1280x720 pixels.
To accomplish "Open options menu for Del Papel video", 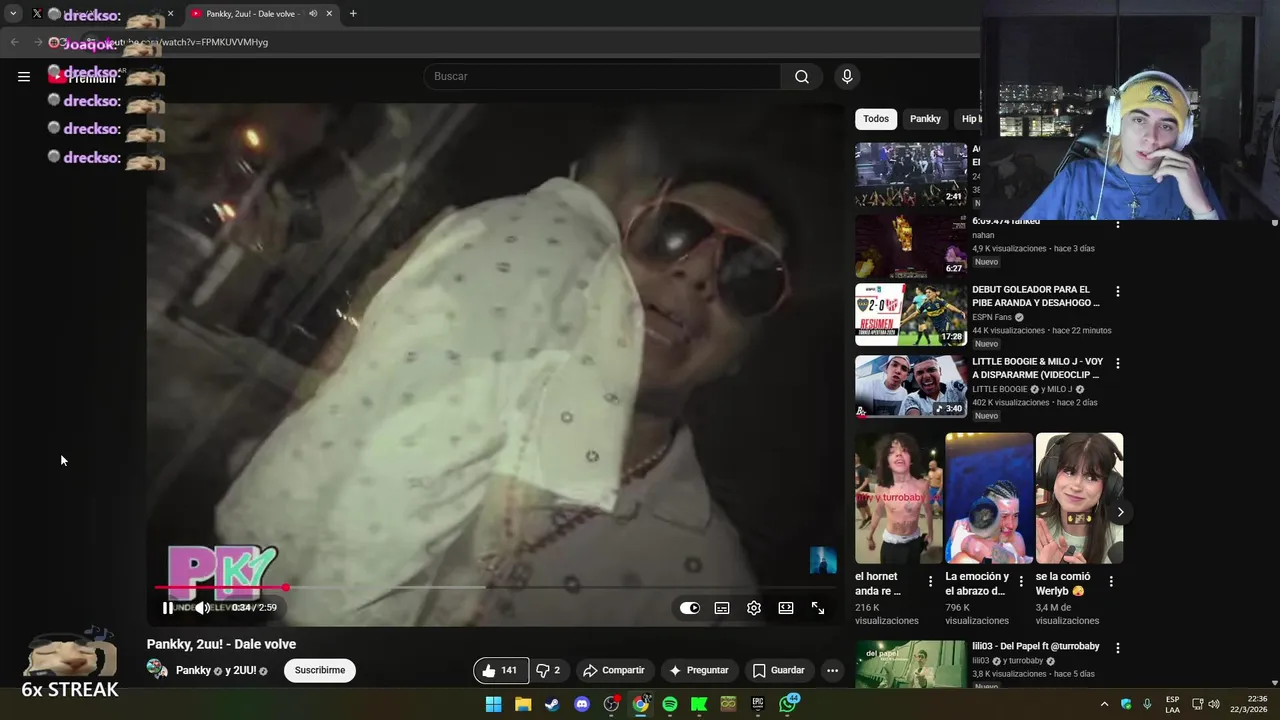I will [1118, 648].
